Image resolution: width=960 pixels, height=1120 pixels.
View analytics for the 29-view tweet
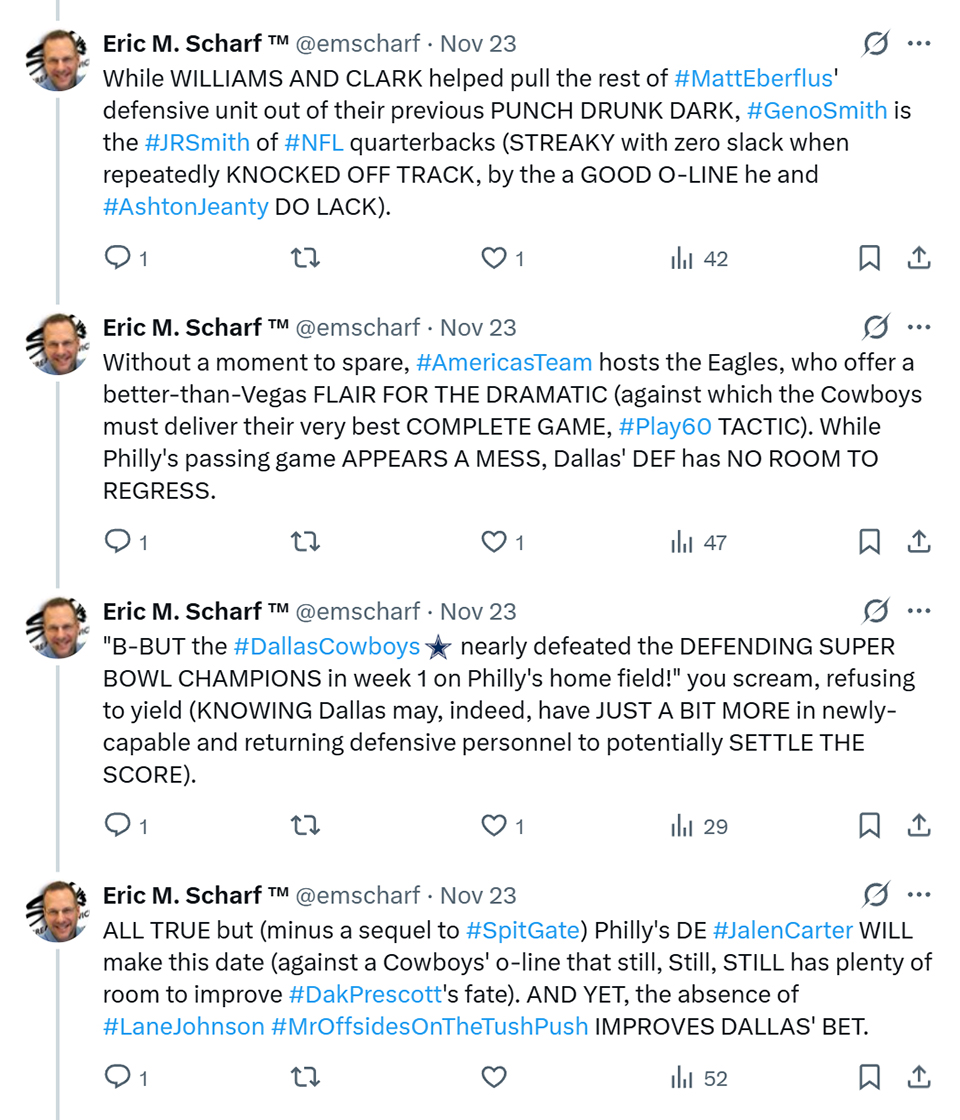(699, 827)
